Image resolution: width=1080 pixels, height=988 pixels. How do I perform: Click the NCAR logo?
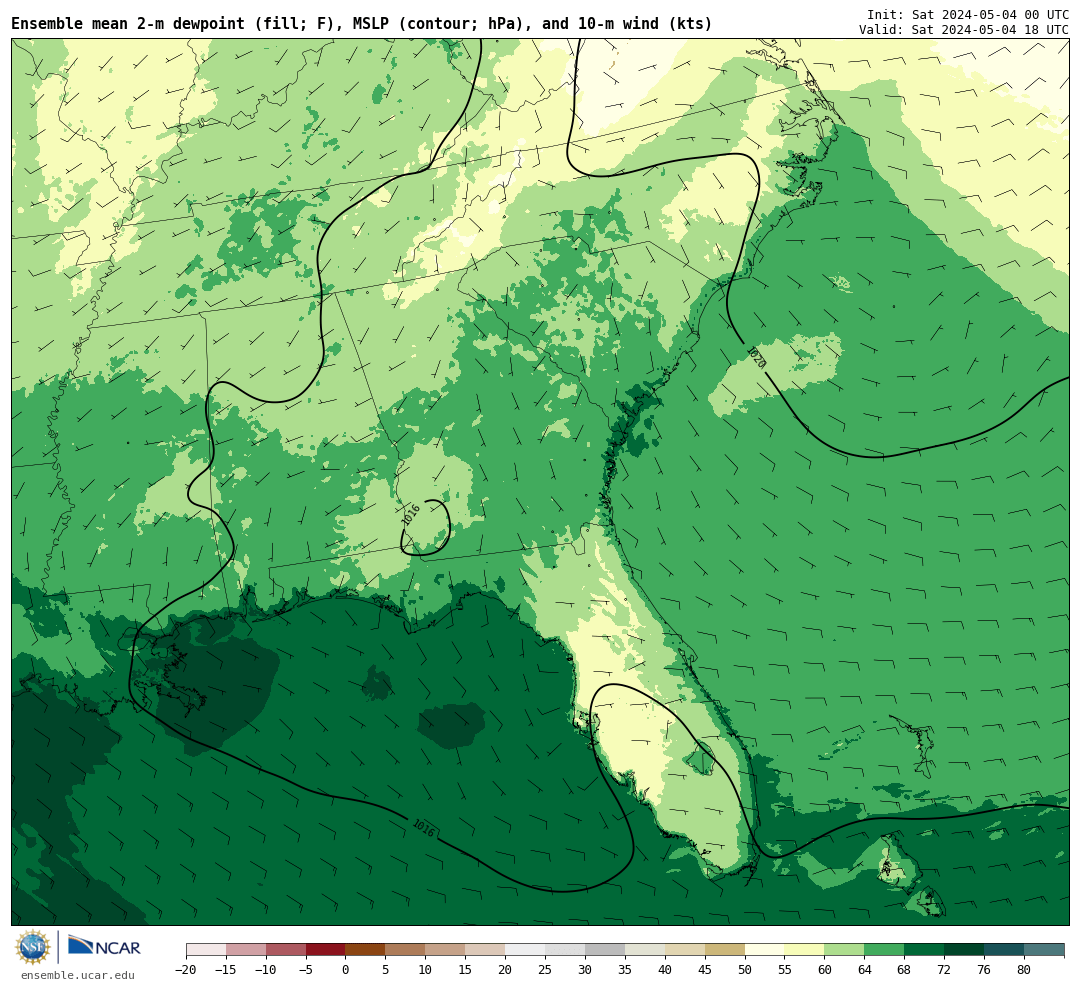point(104,948)
